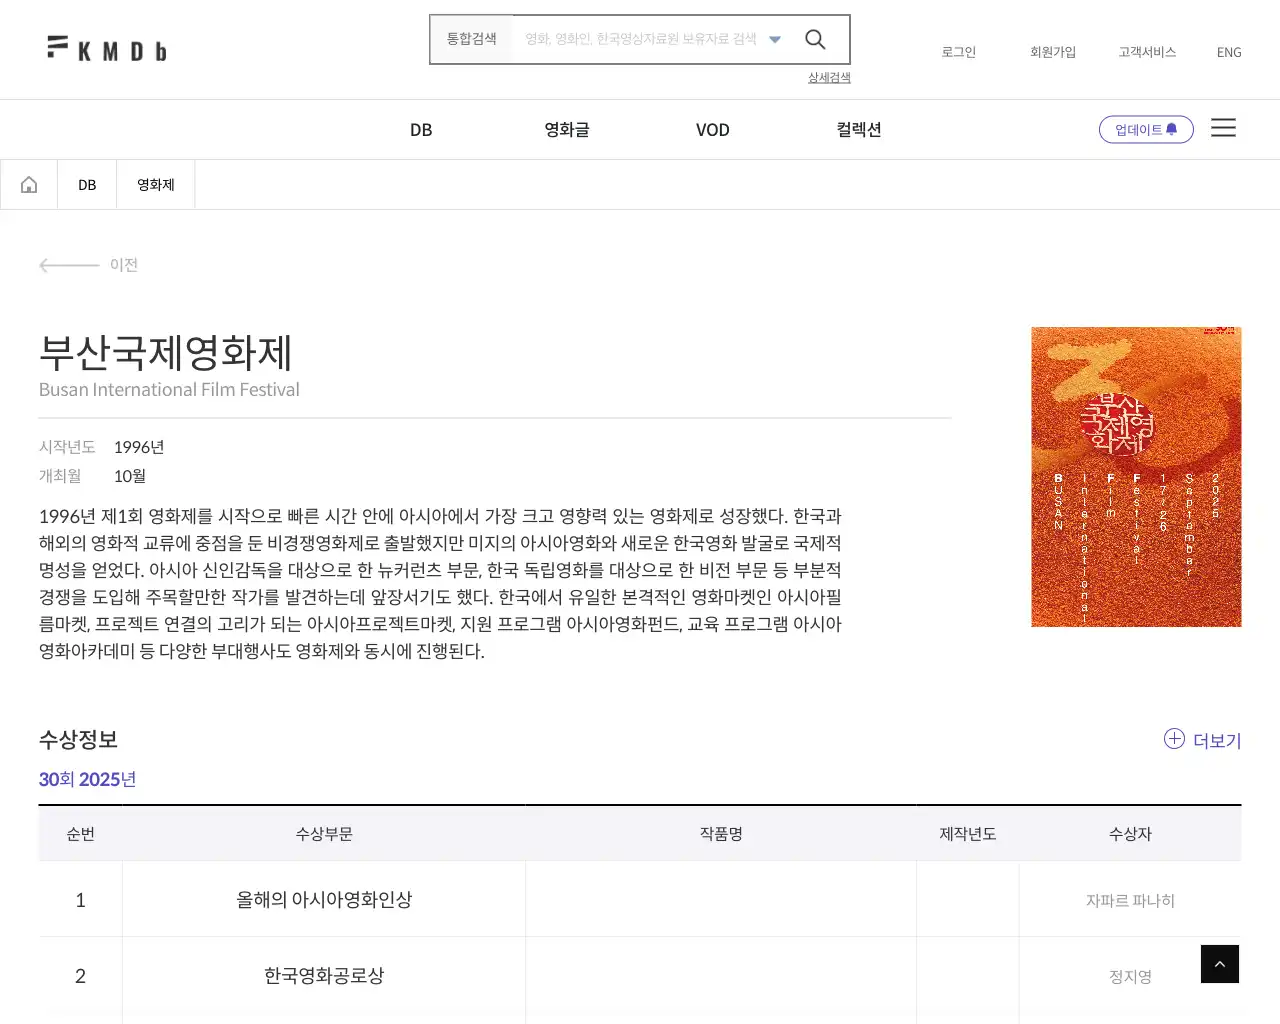Click the 작품명 column header
The height and width of the screenshot is (1024, 1280).
[x=721, y=834]
